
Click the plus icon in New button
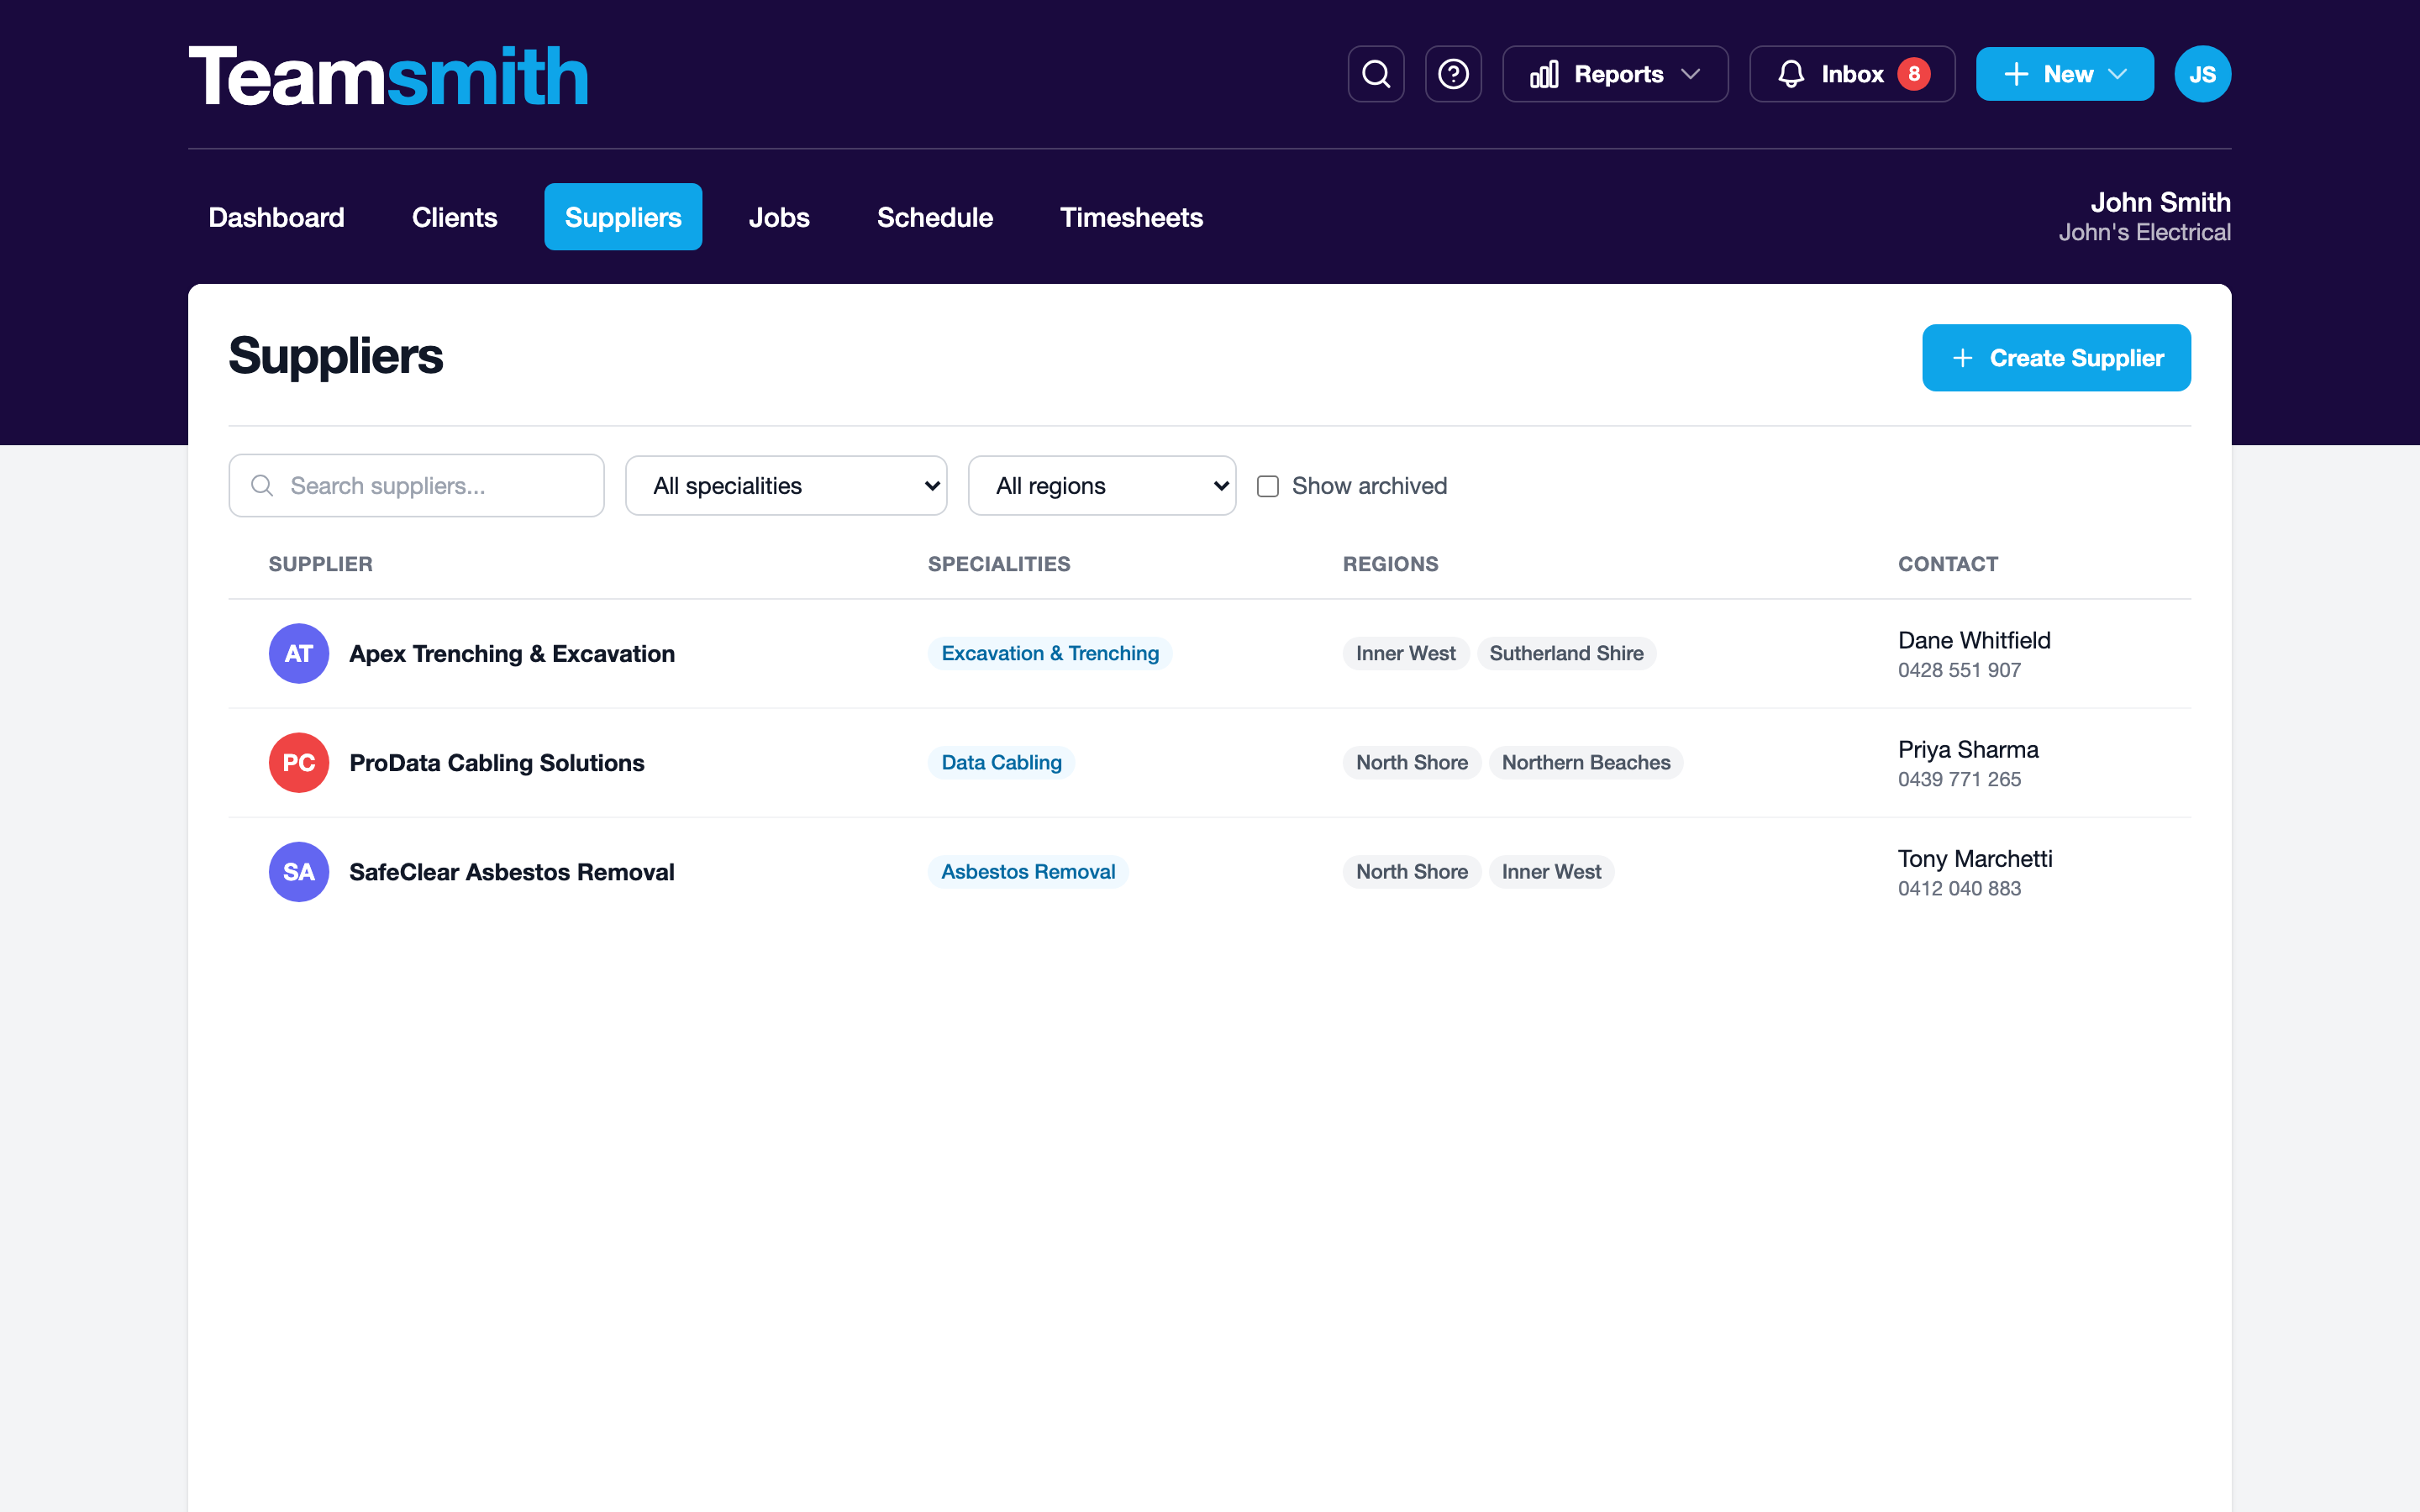[x=2016, y=74]
